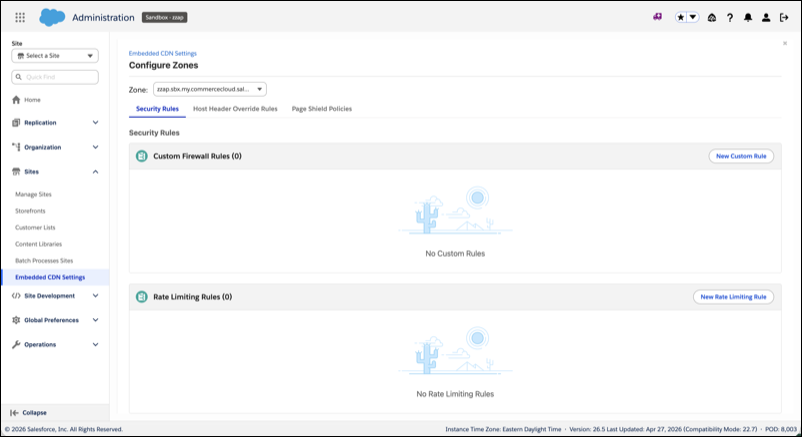
Task: Open Storefronts in the sidebar
Action: tap(30, 211)
